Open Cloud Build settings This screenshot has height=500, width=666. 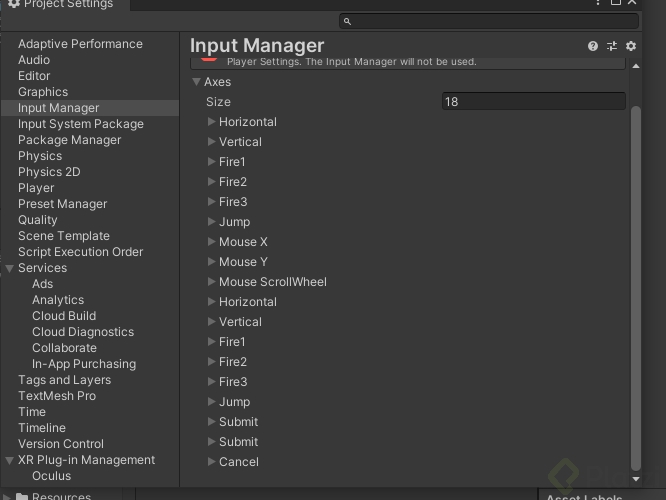[64, 316]
